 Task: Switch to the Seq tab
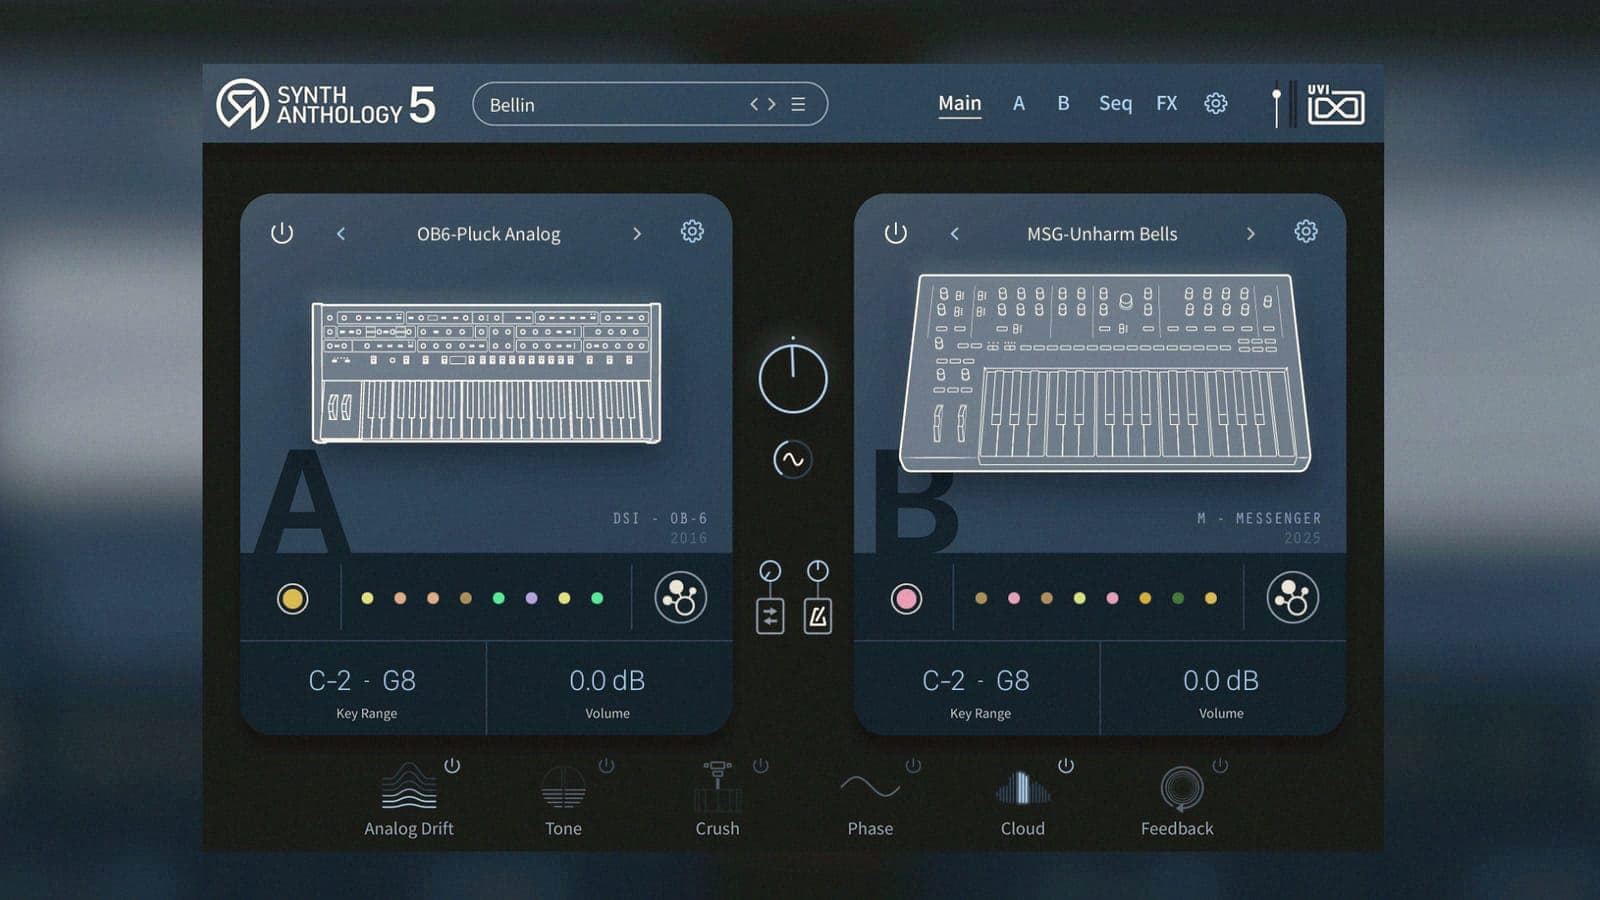[x=1115, y=103]
